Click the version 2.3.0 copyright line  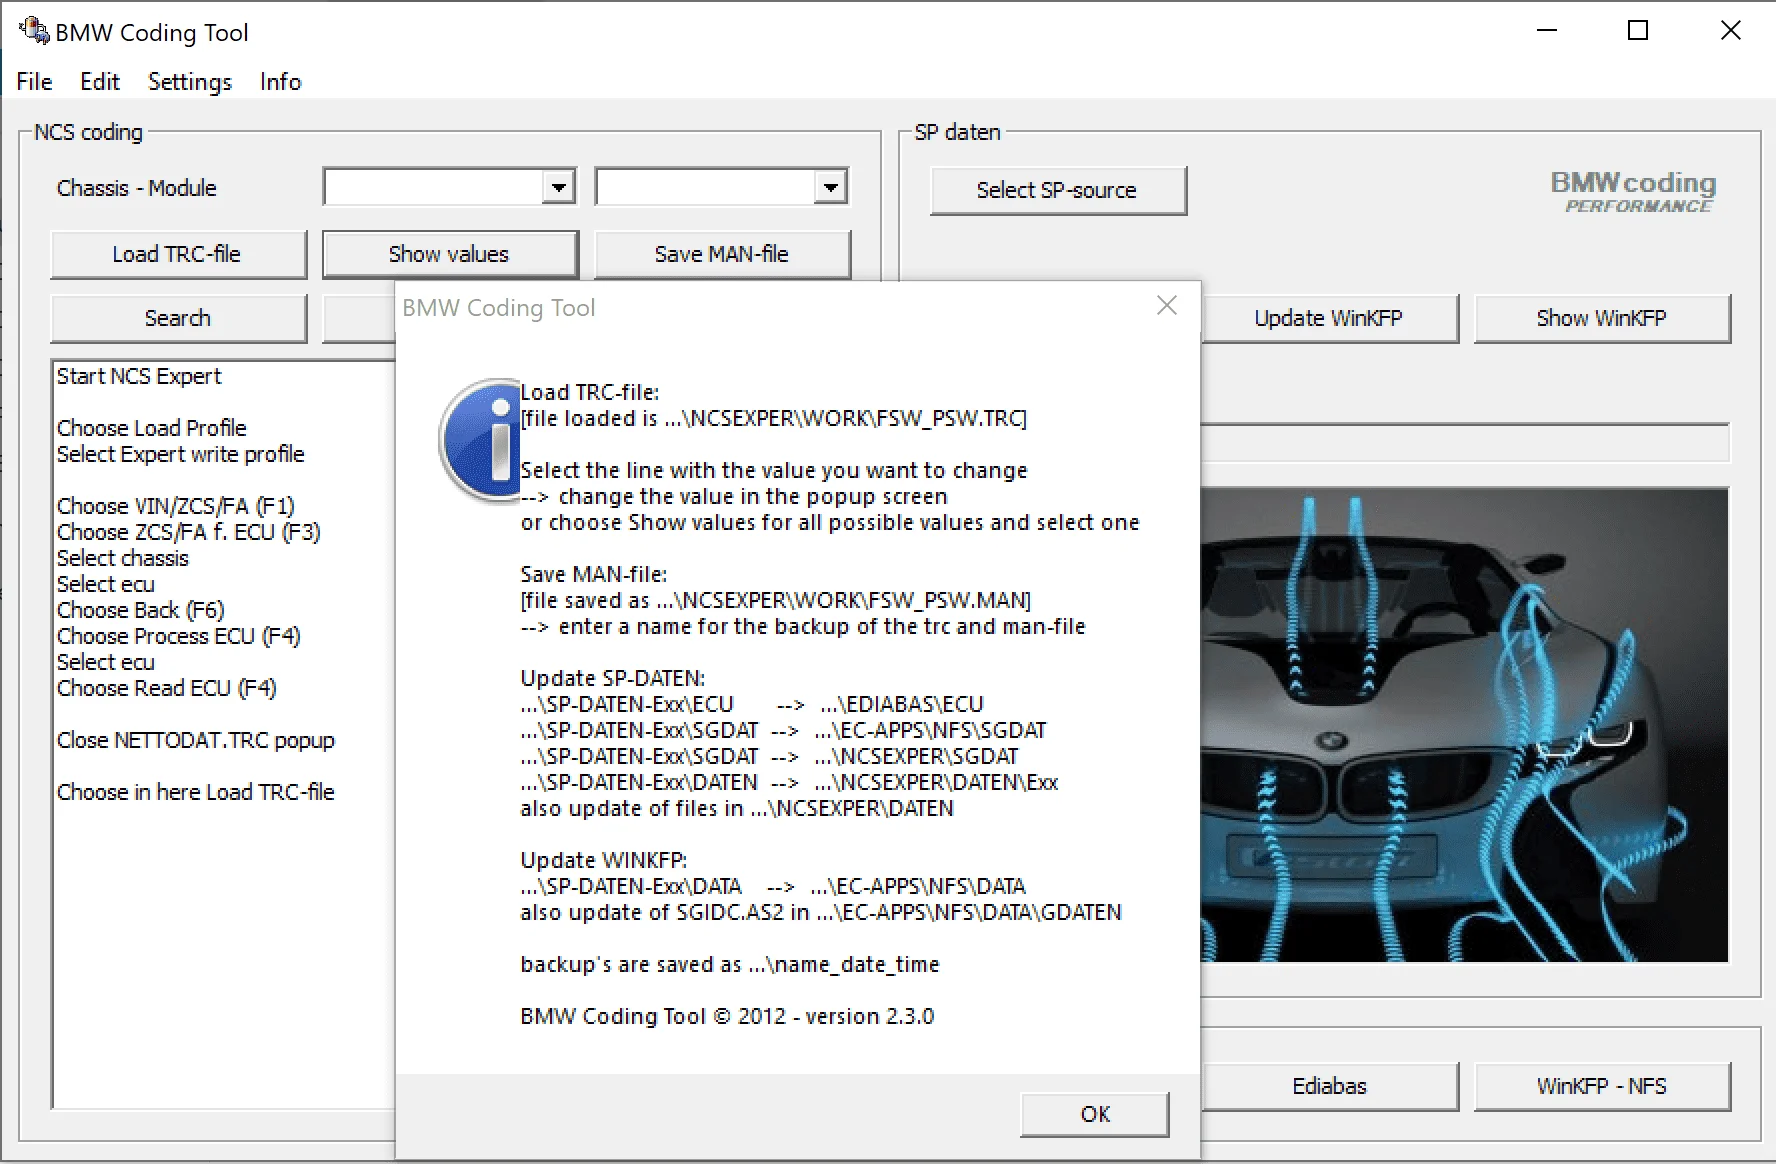(x=727, y=1016)
